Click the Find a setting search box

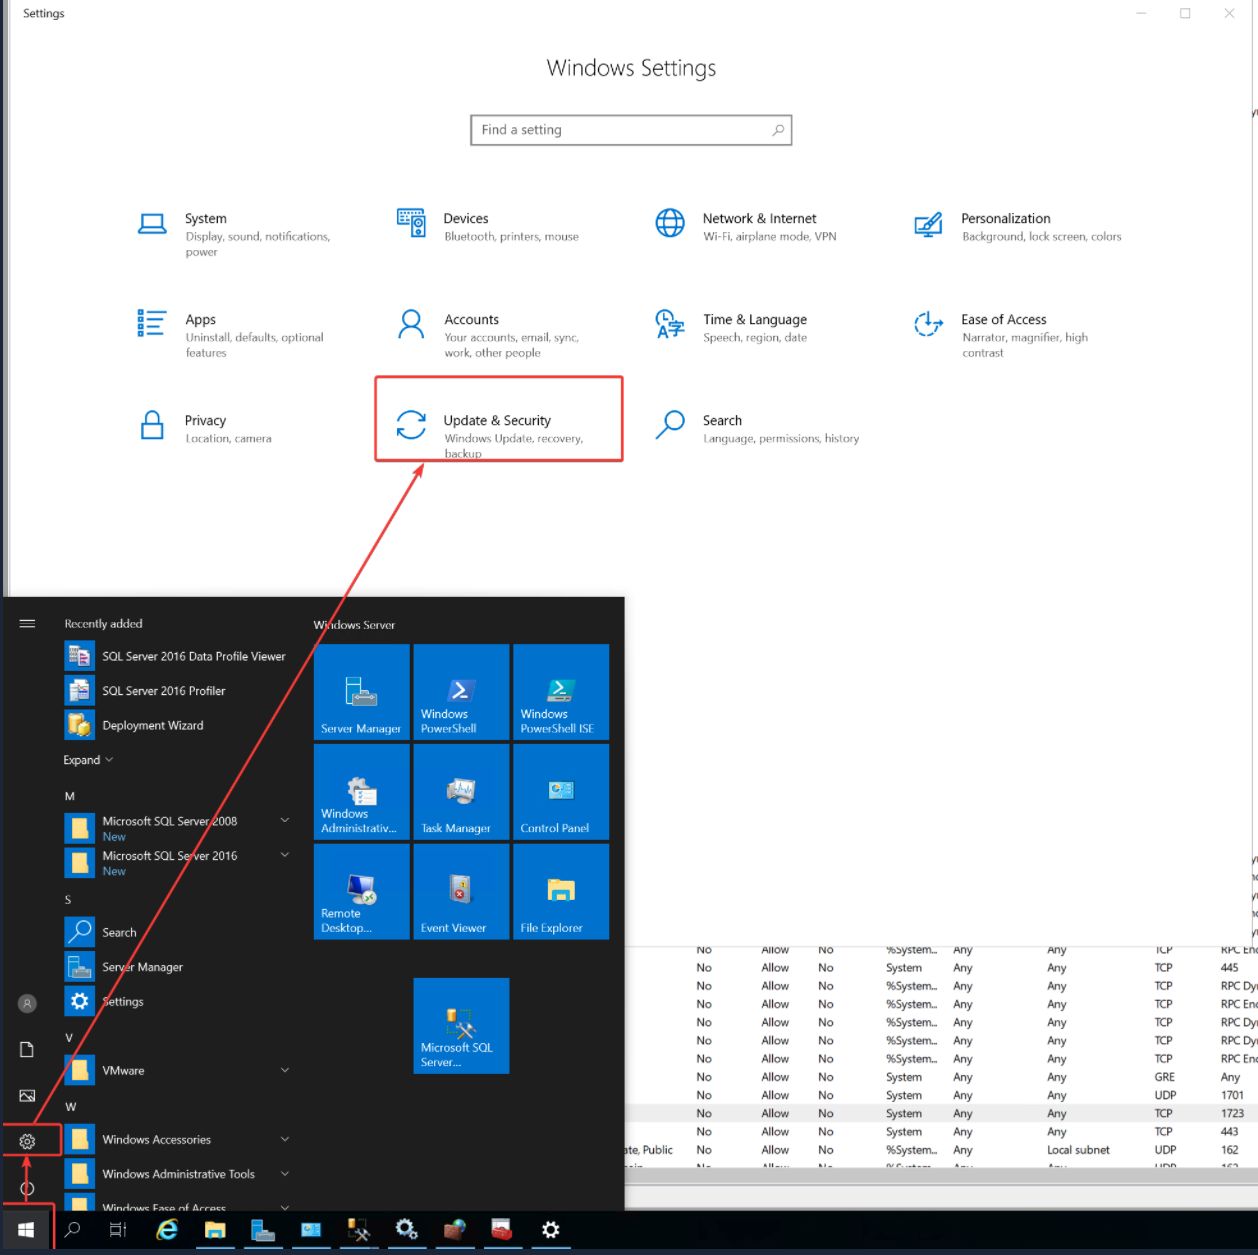[631, 130]
